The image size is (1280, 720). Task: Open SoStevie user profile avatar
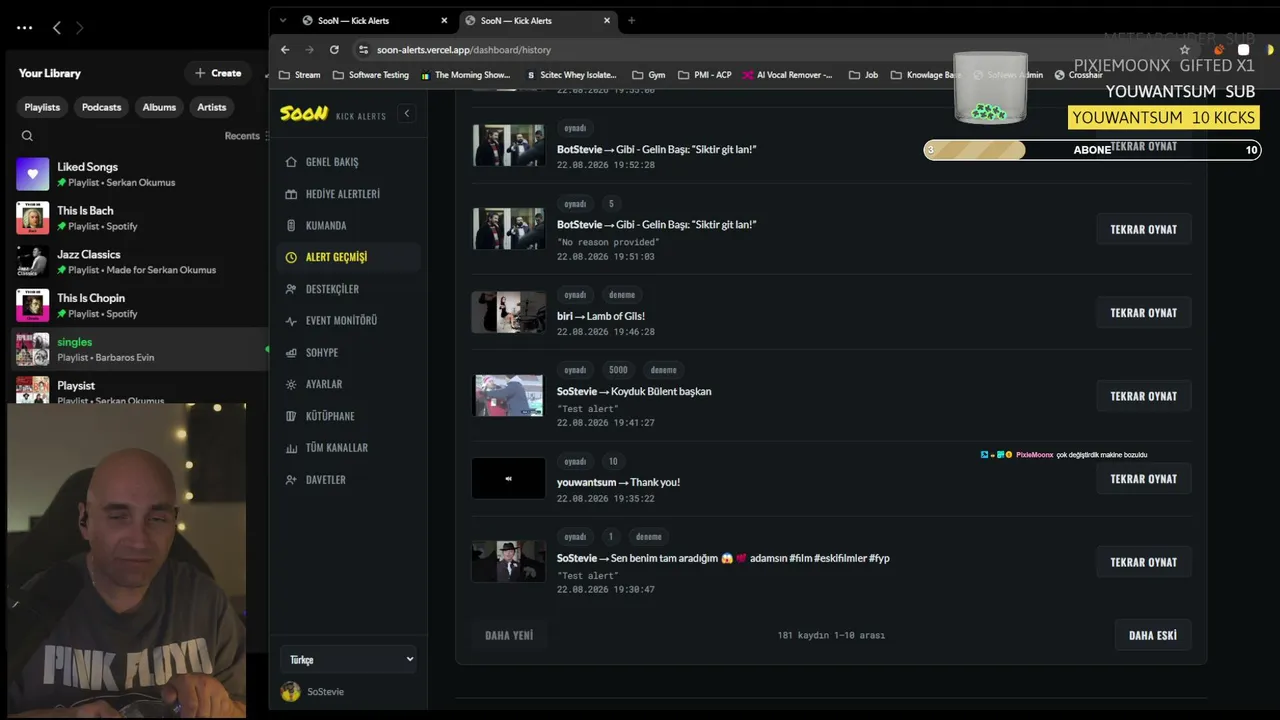point(291,692)
